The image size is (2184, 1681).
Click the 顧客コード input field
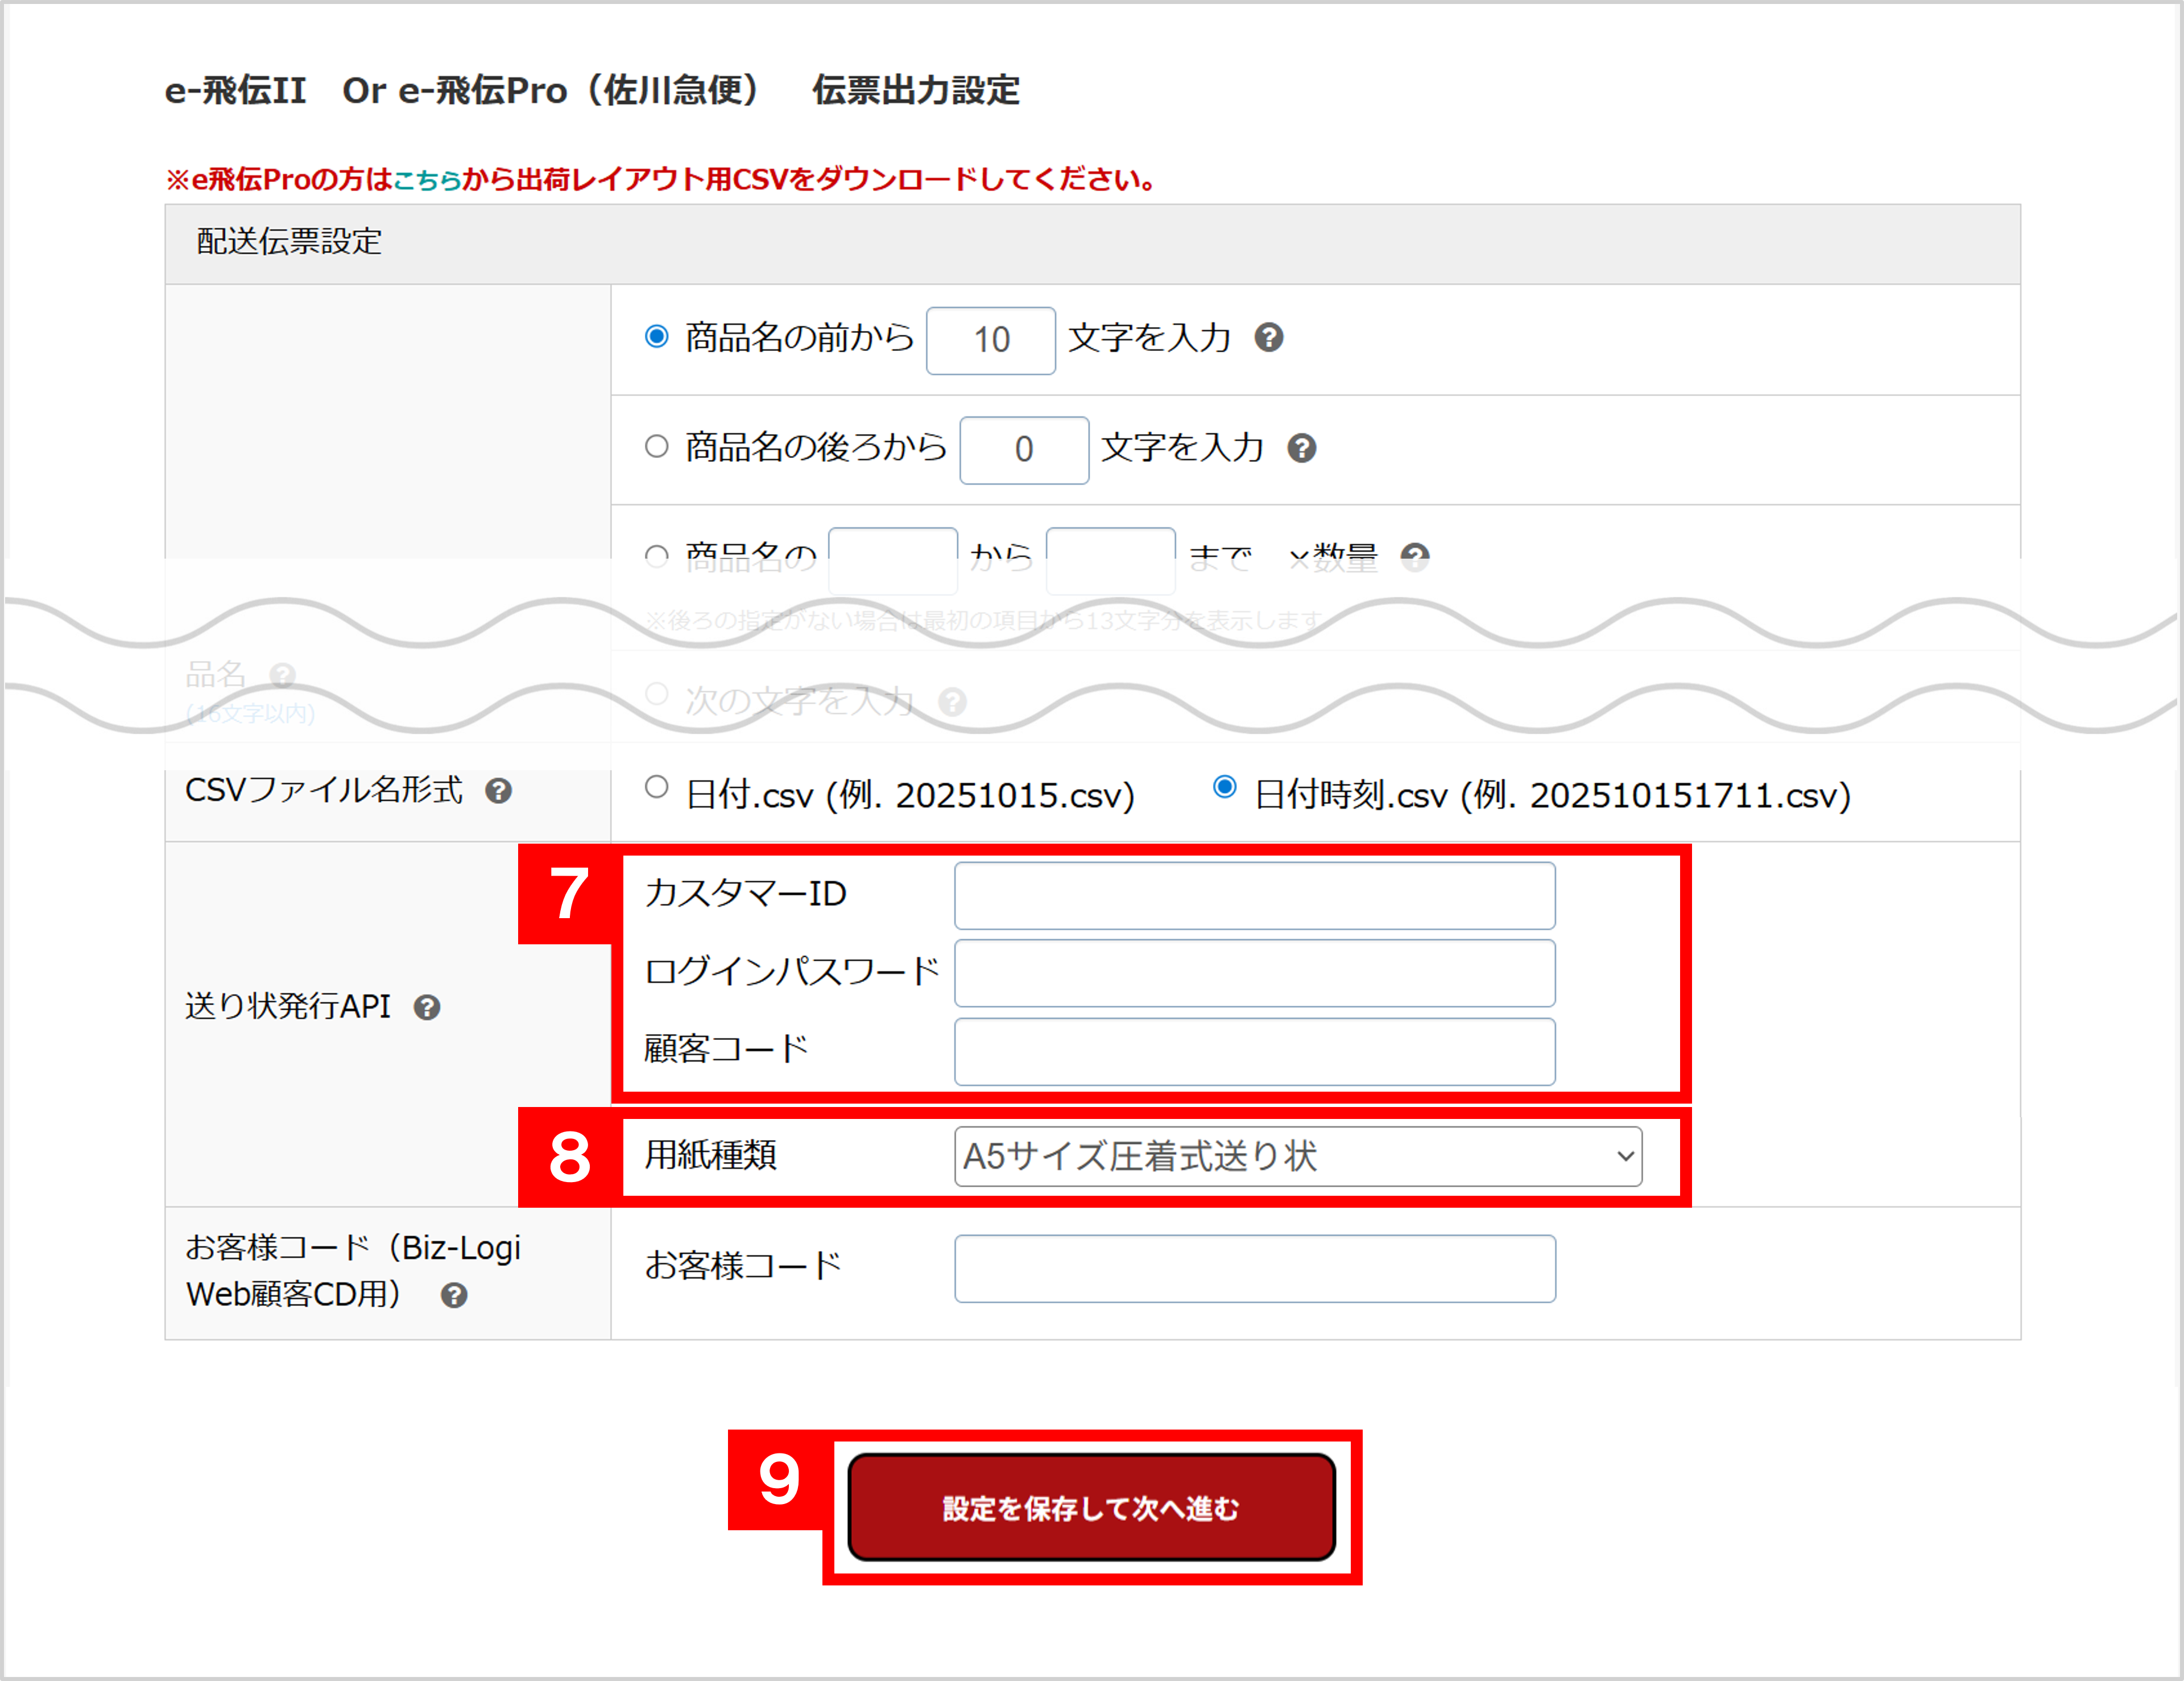pyautogui.click(x=1254, y=1052)
